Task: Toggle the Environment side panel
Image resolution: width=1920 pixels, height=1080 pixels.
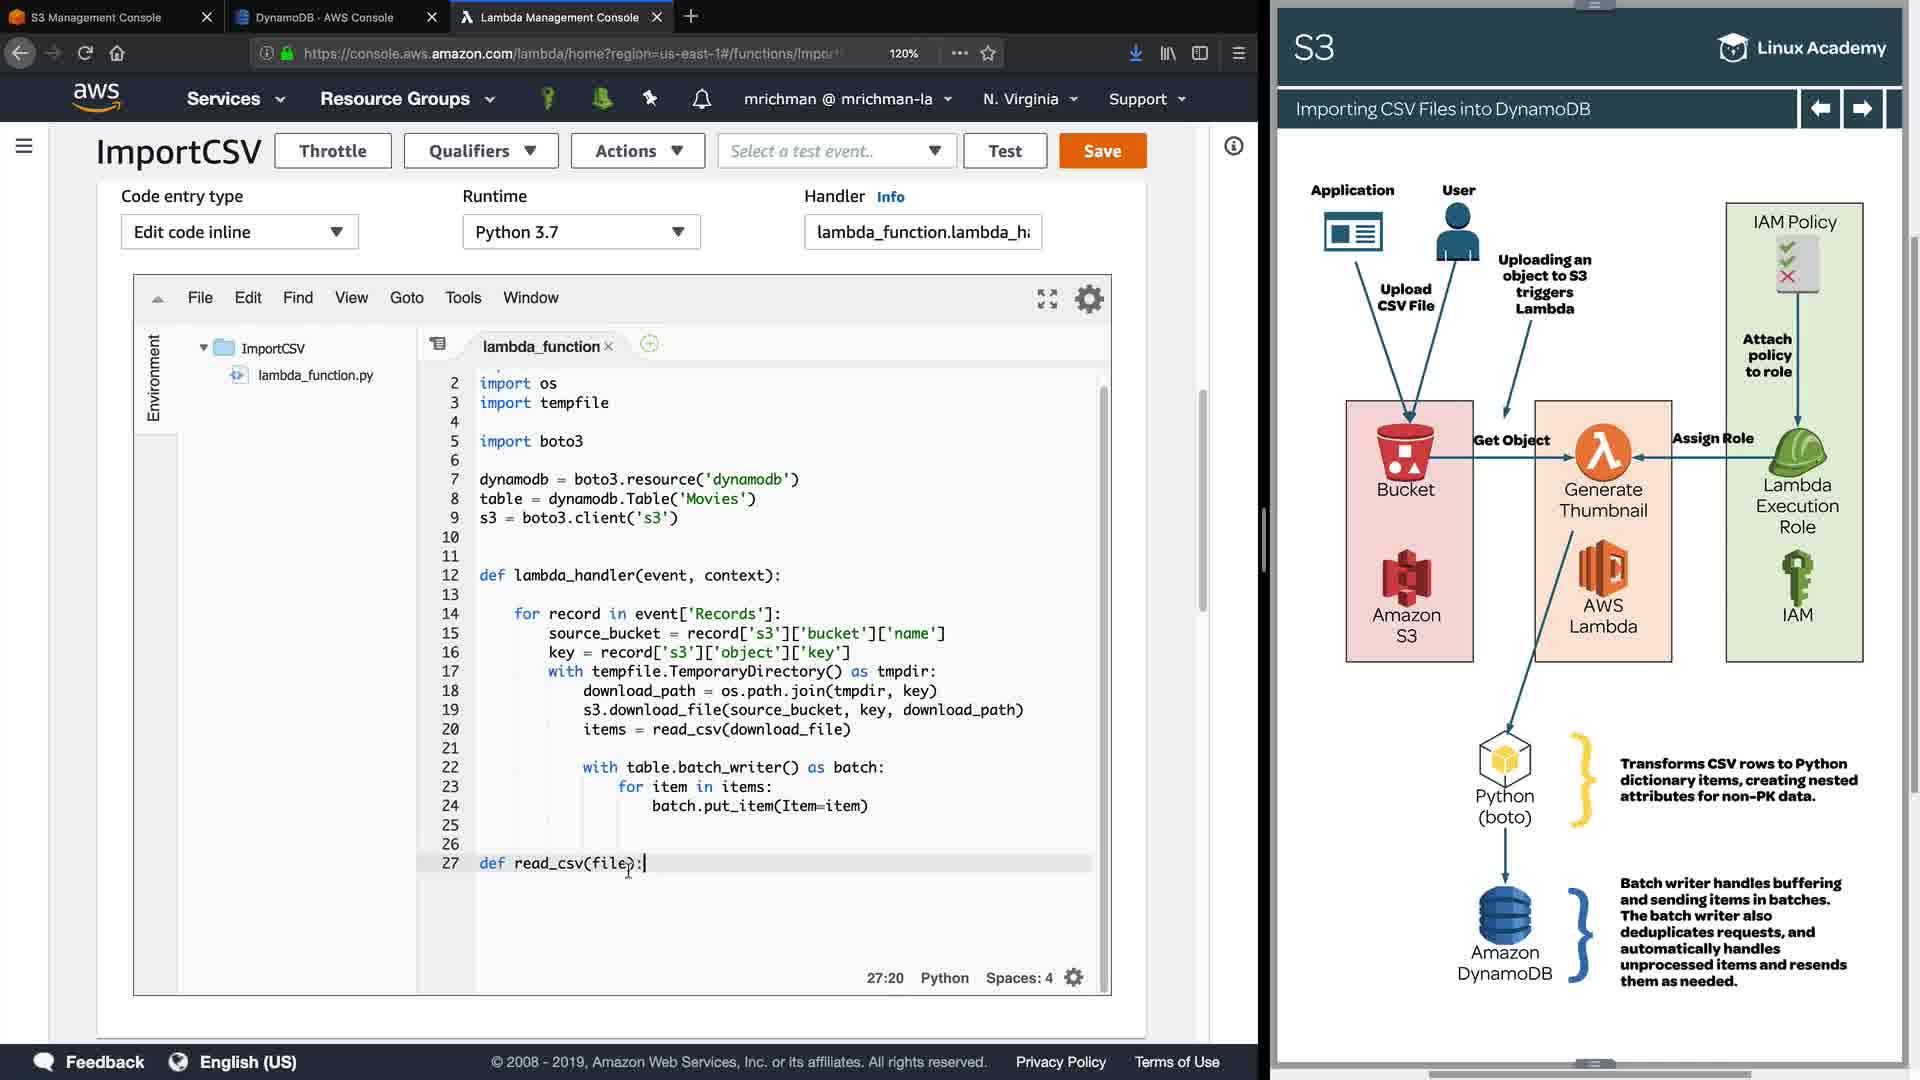Action: 154,378
